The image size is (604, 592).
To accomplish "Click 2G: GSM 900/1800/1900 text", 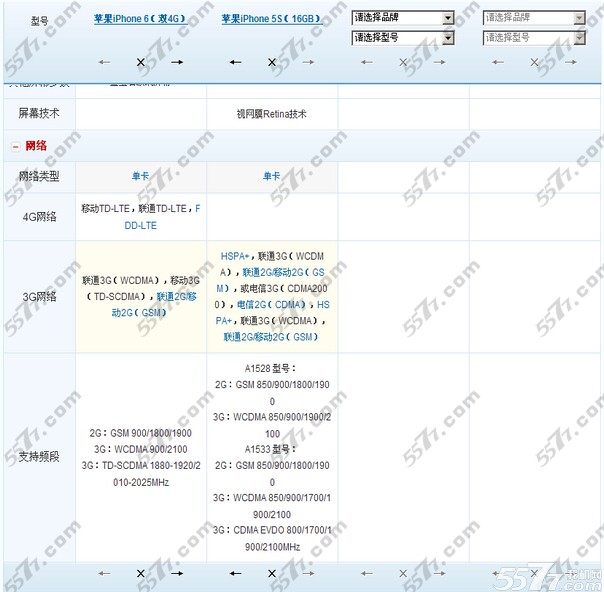I will click(141, 433).
